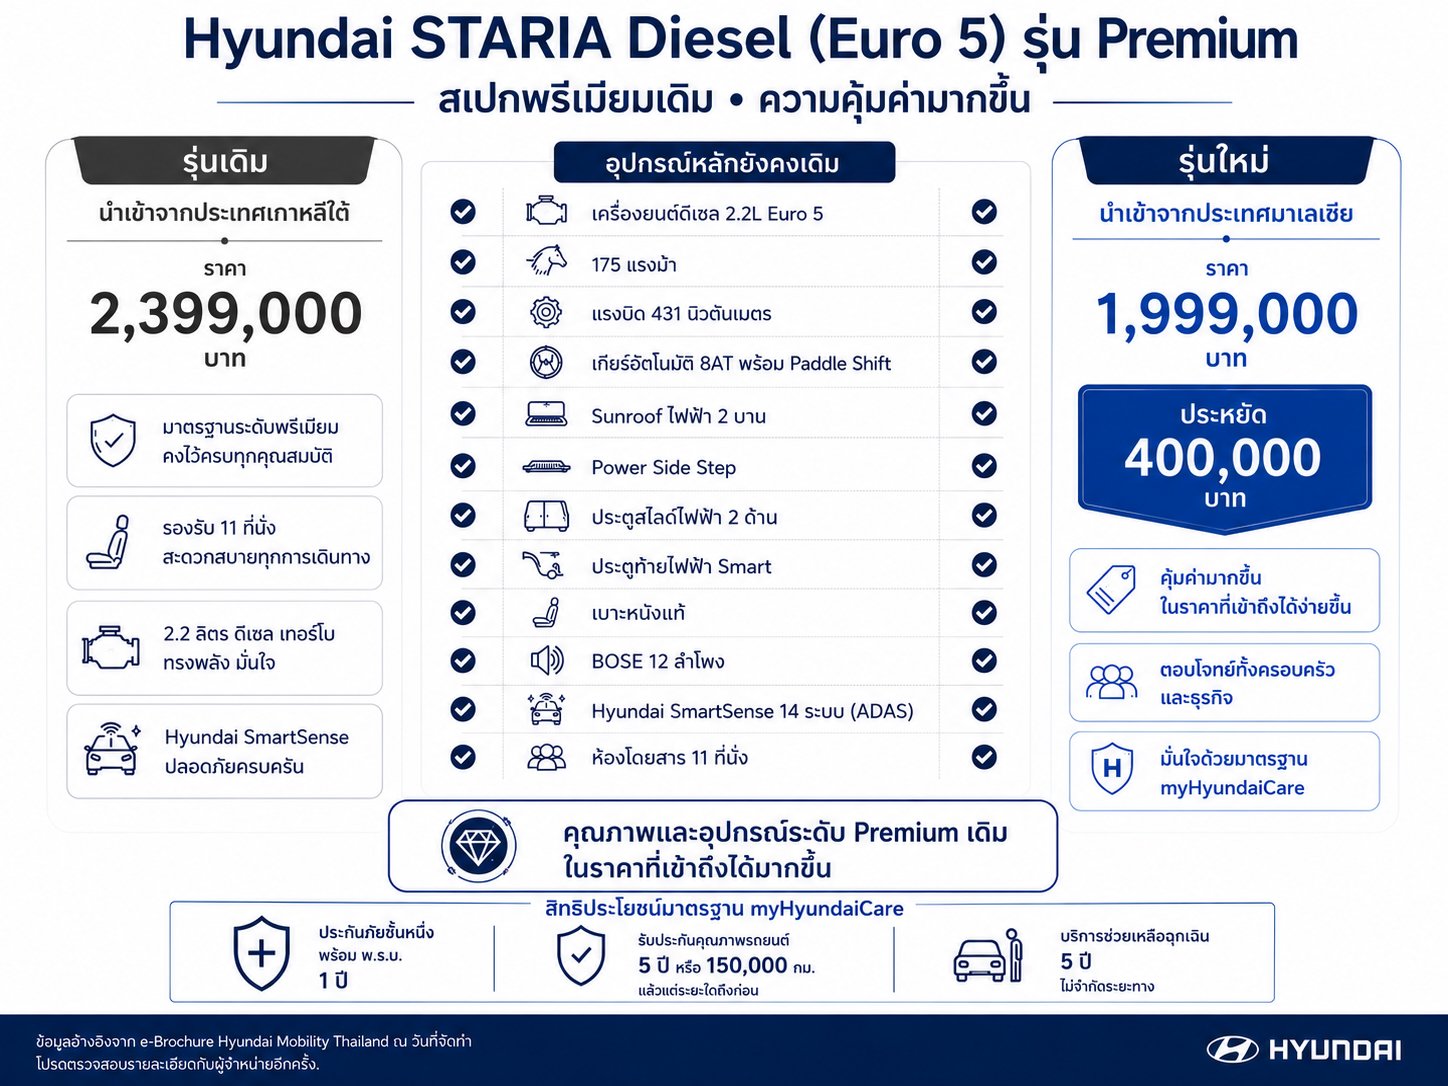Click the new price 1,999,000
1448x1086 pixels.
(x=1227, y=313)
